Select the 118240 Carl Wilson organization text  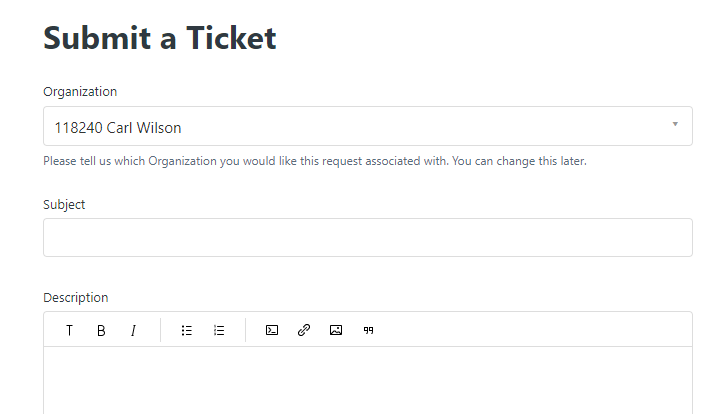pos(118,128)
